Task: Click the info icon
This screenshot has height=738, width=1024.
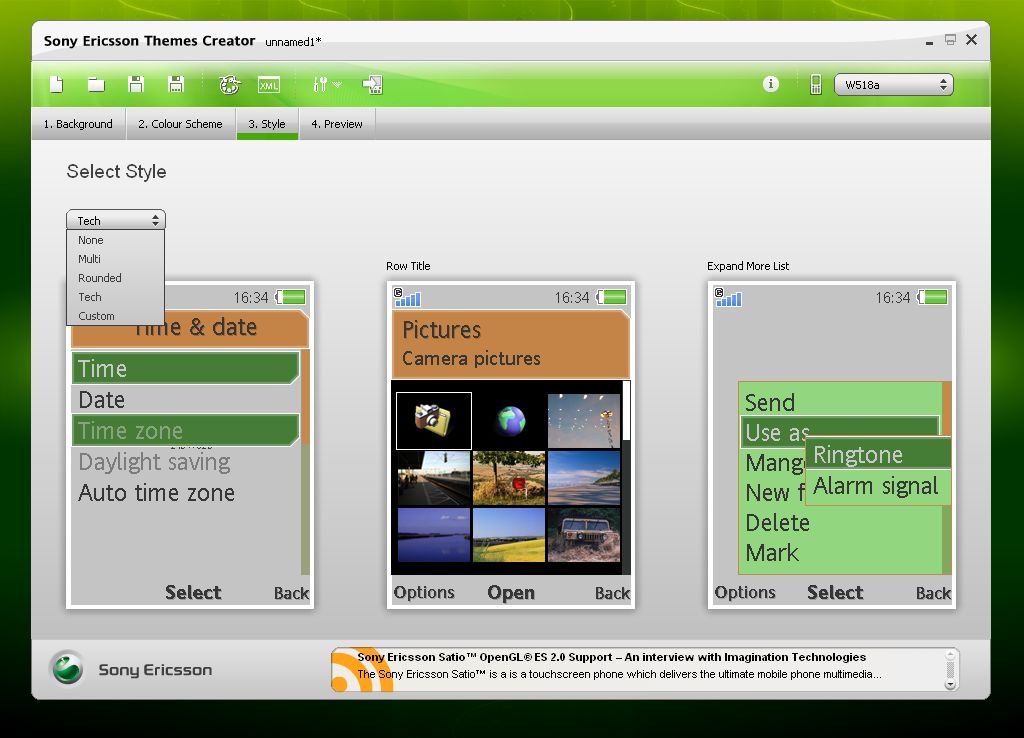Action: click(x=771, y=84)
